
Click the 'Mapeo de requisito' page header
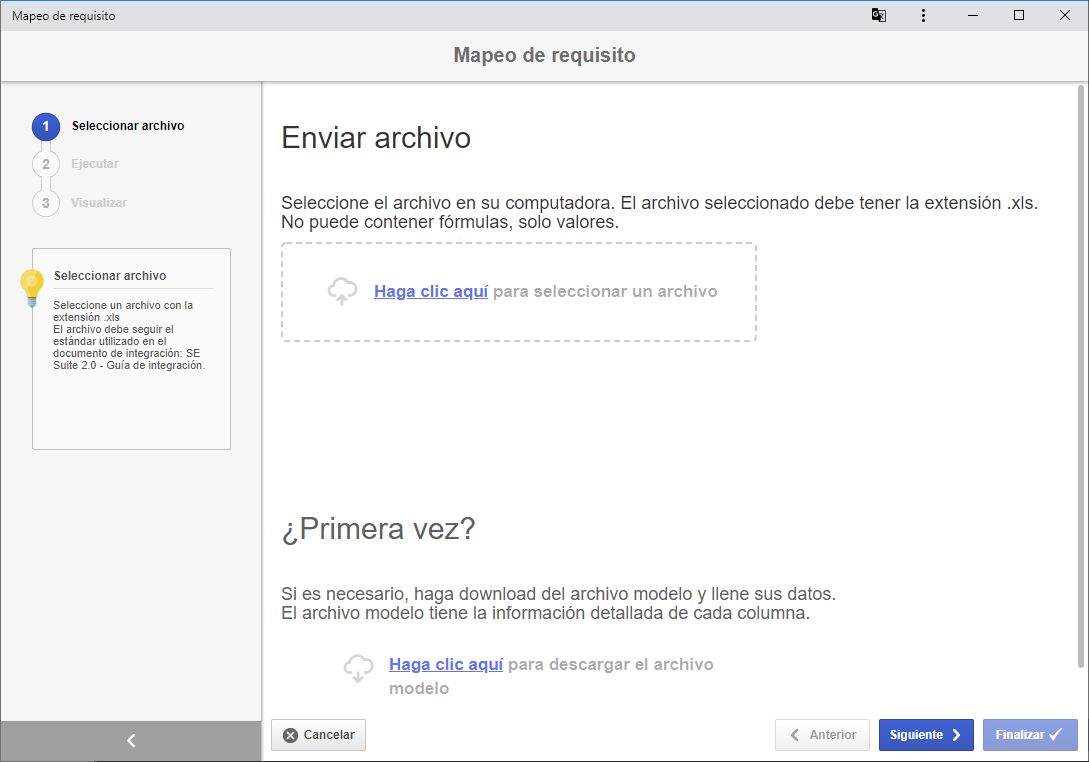pos(544,55)
